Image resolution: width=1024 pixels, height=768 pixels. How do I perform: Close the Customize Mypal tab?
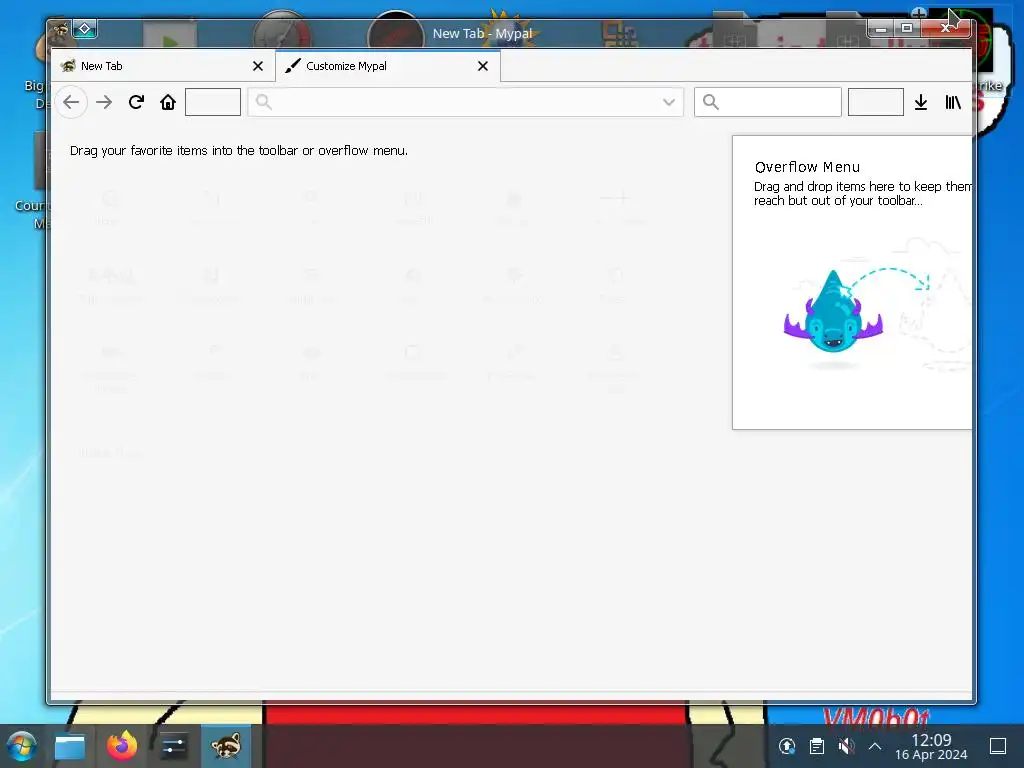(483, 66)
